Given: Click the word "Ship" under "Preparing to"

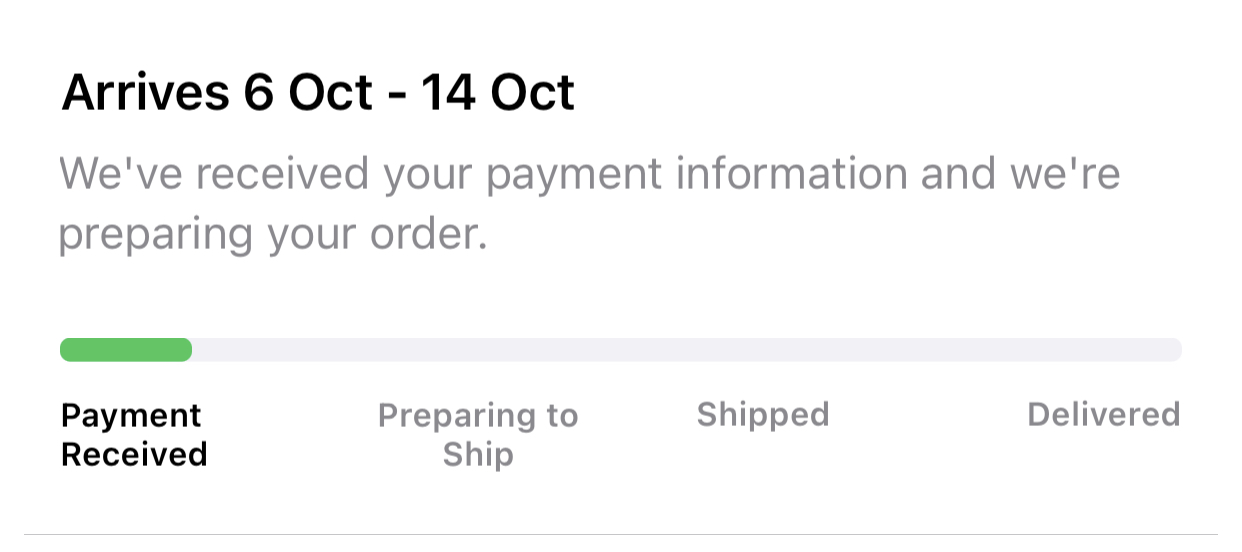Looking at the screenshot, I should (x=478, y=454).
